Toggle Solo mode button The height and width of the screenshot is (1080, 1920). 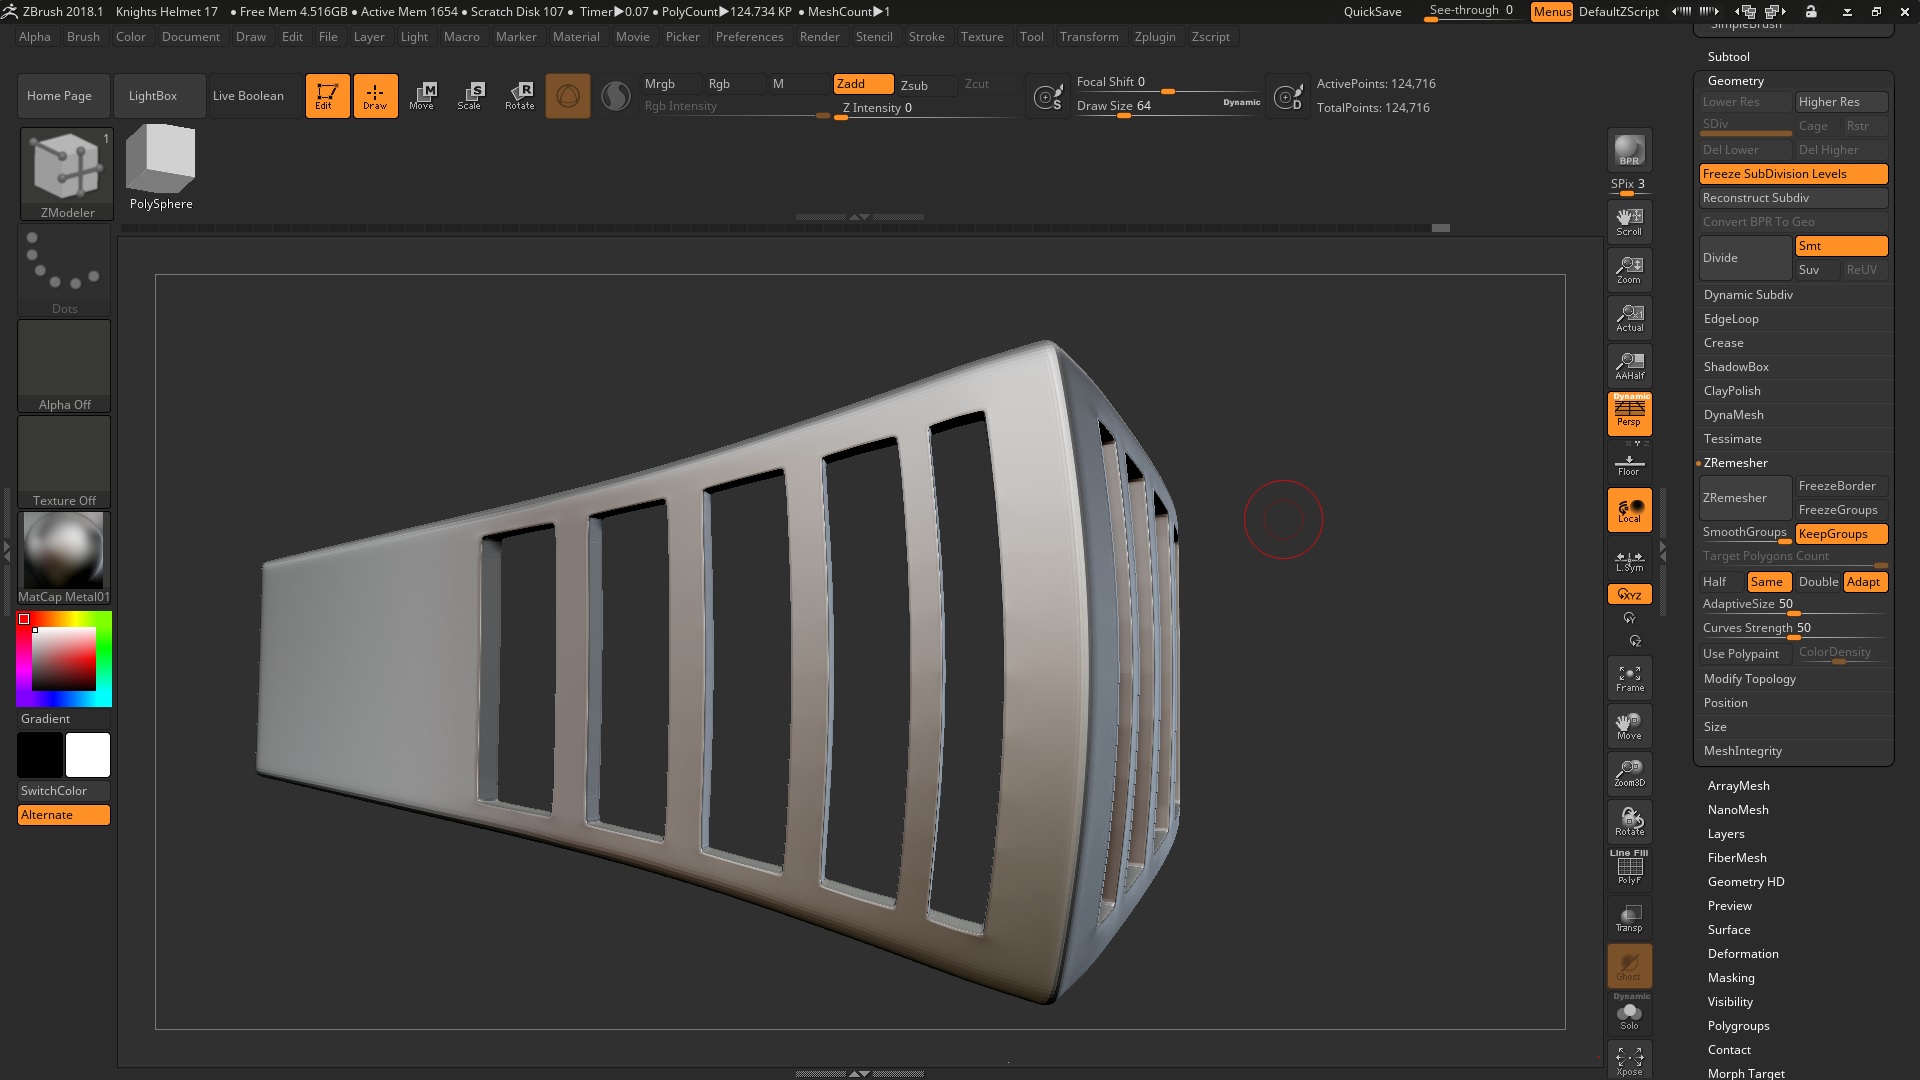(x=1629, y=1014)
